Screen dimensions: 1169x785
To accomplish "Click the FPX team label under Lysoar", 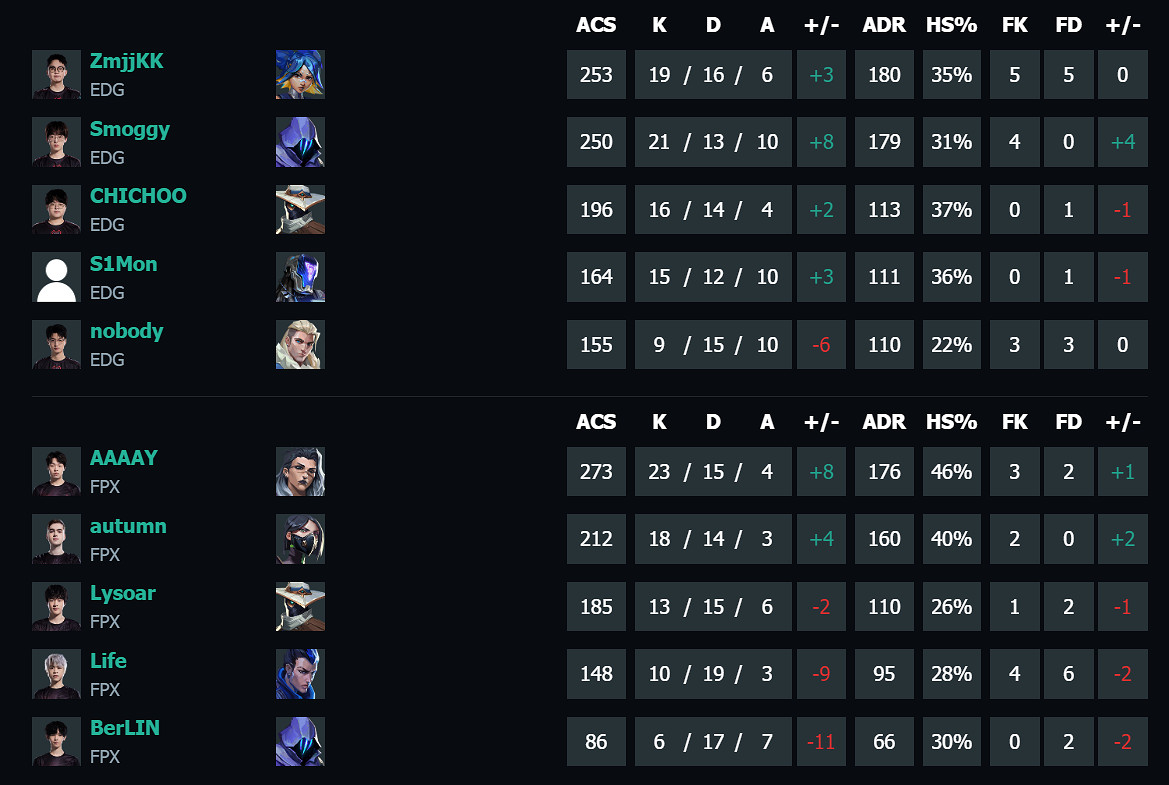I will click(107, 621).
